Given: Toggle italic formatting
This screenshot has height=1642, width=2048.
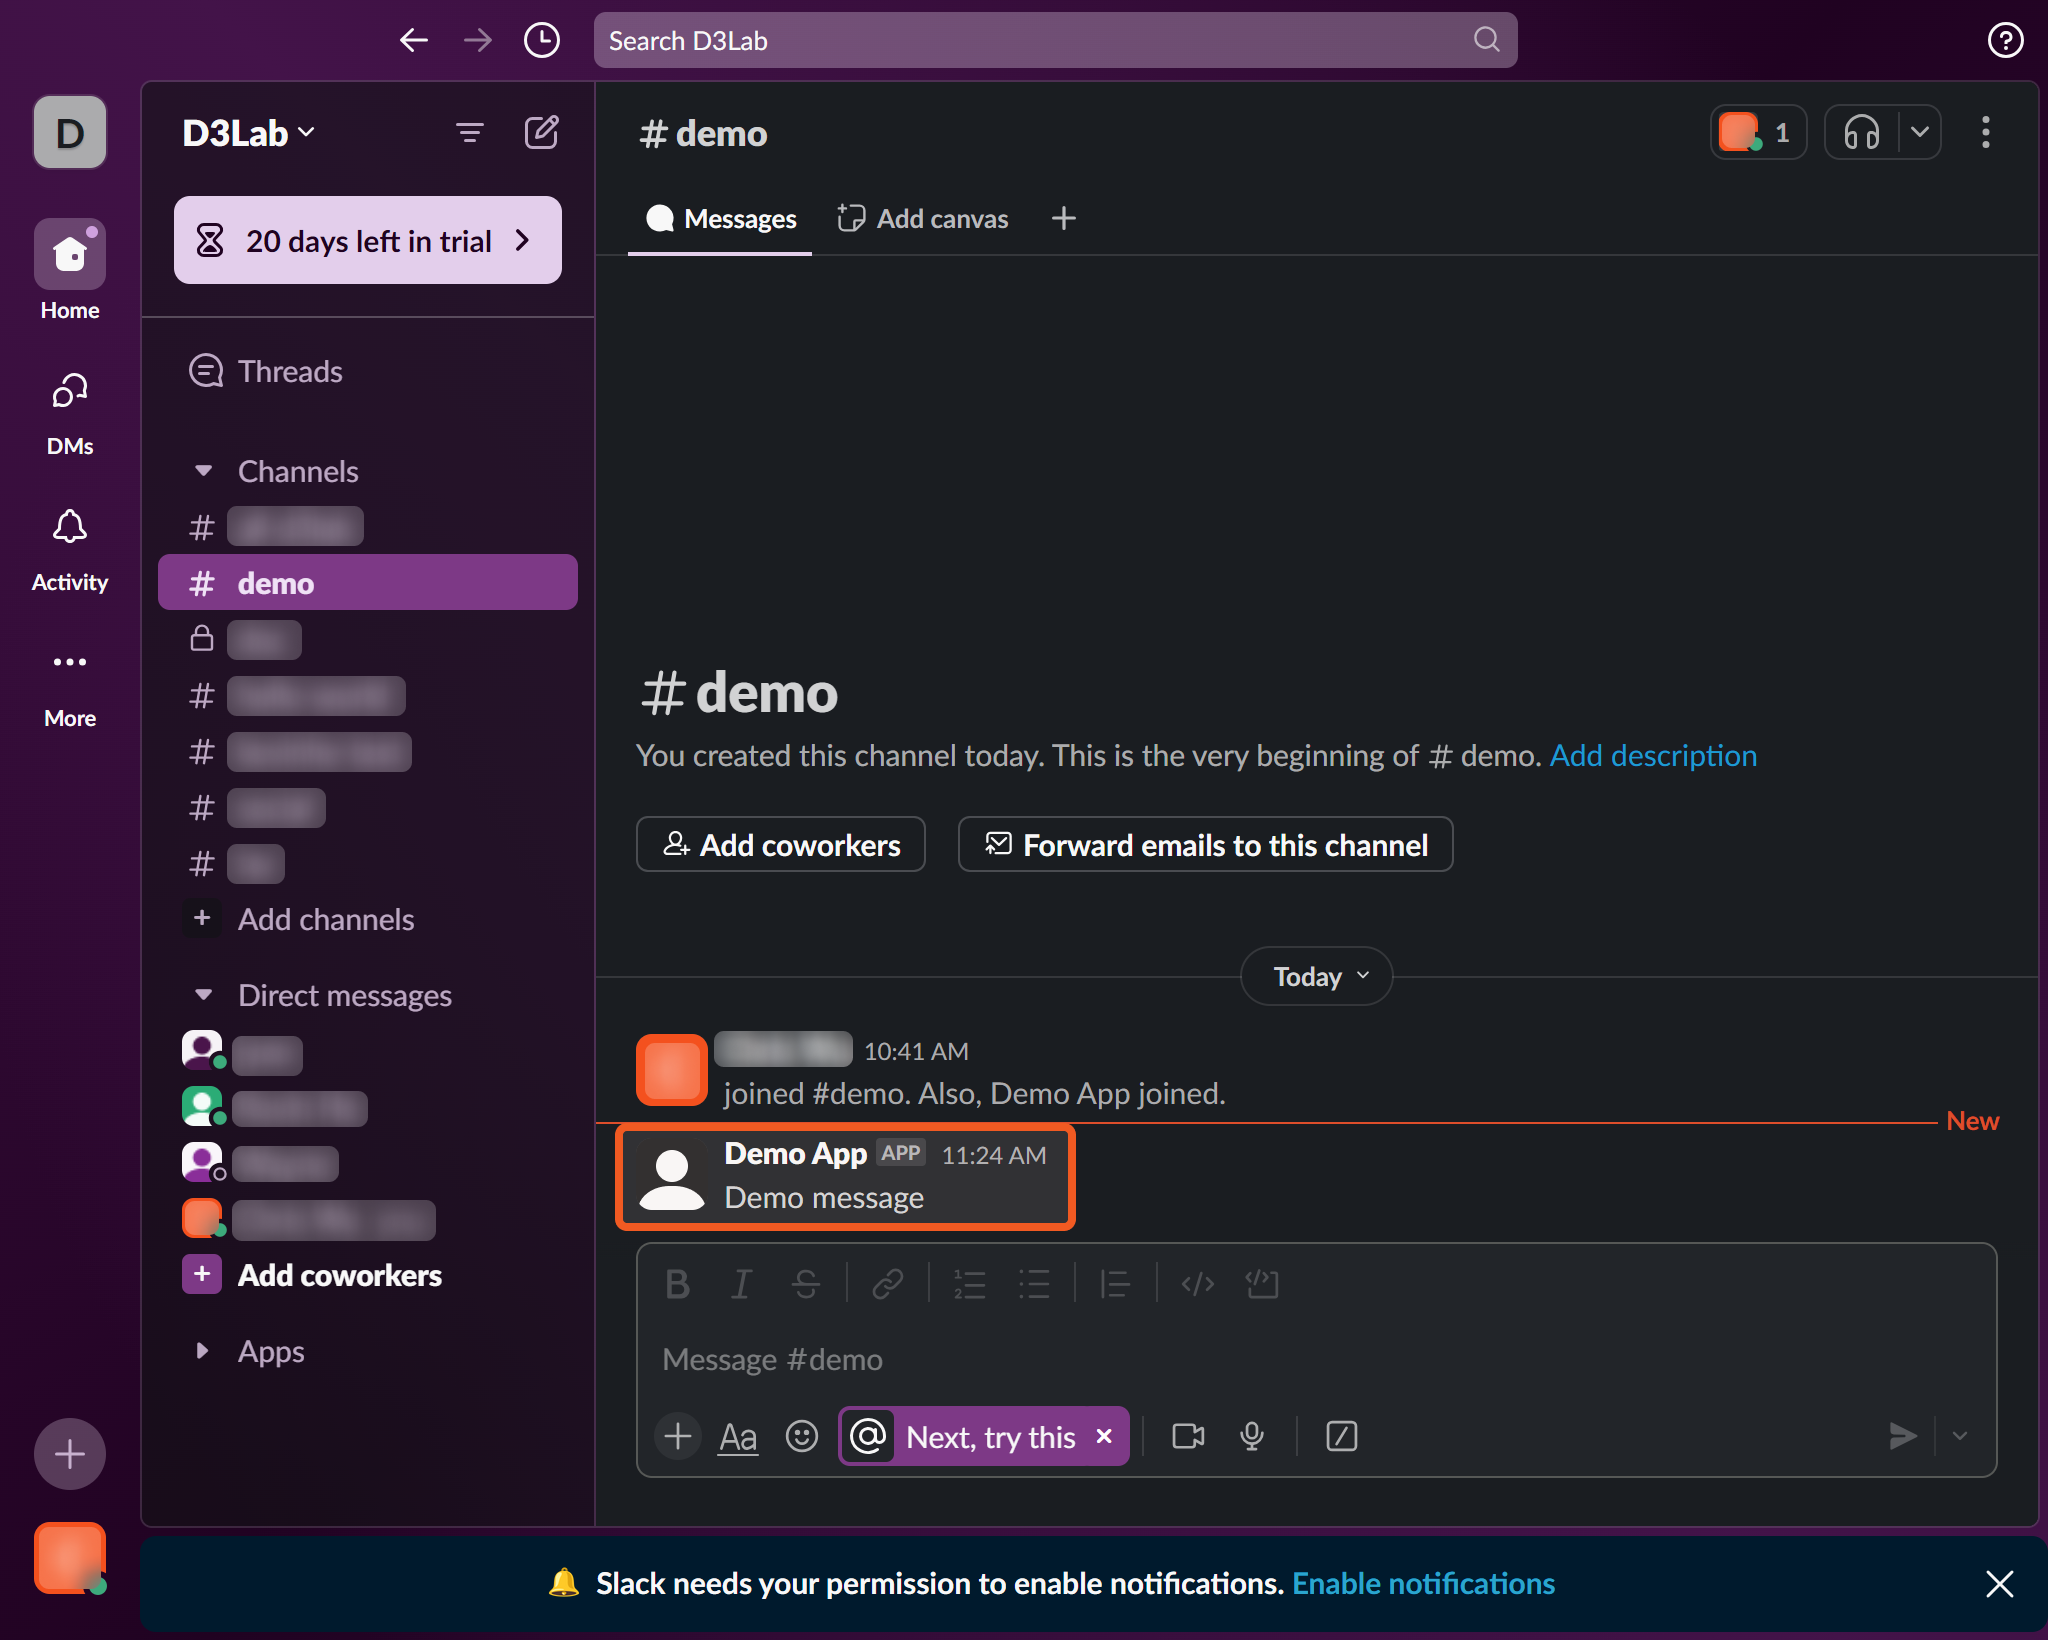Looking at the screenshot, I should (x=741, y=1284).
